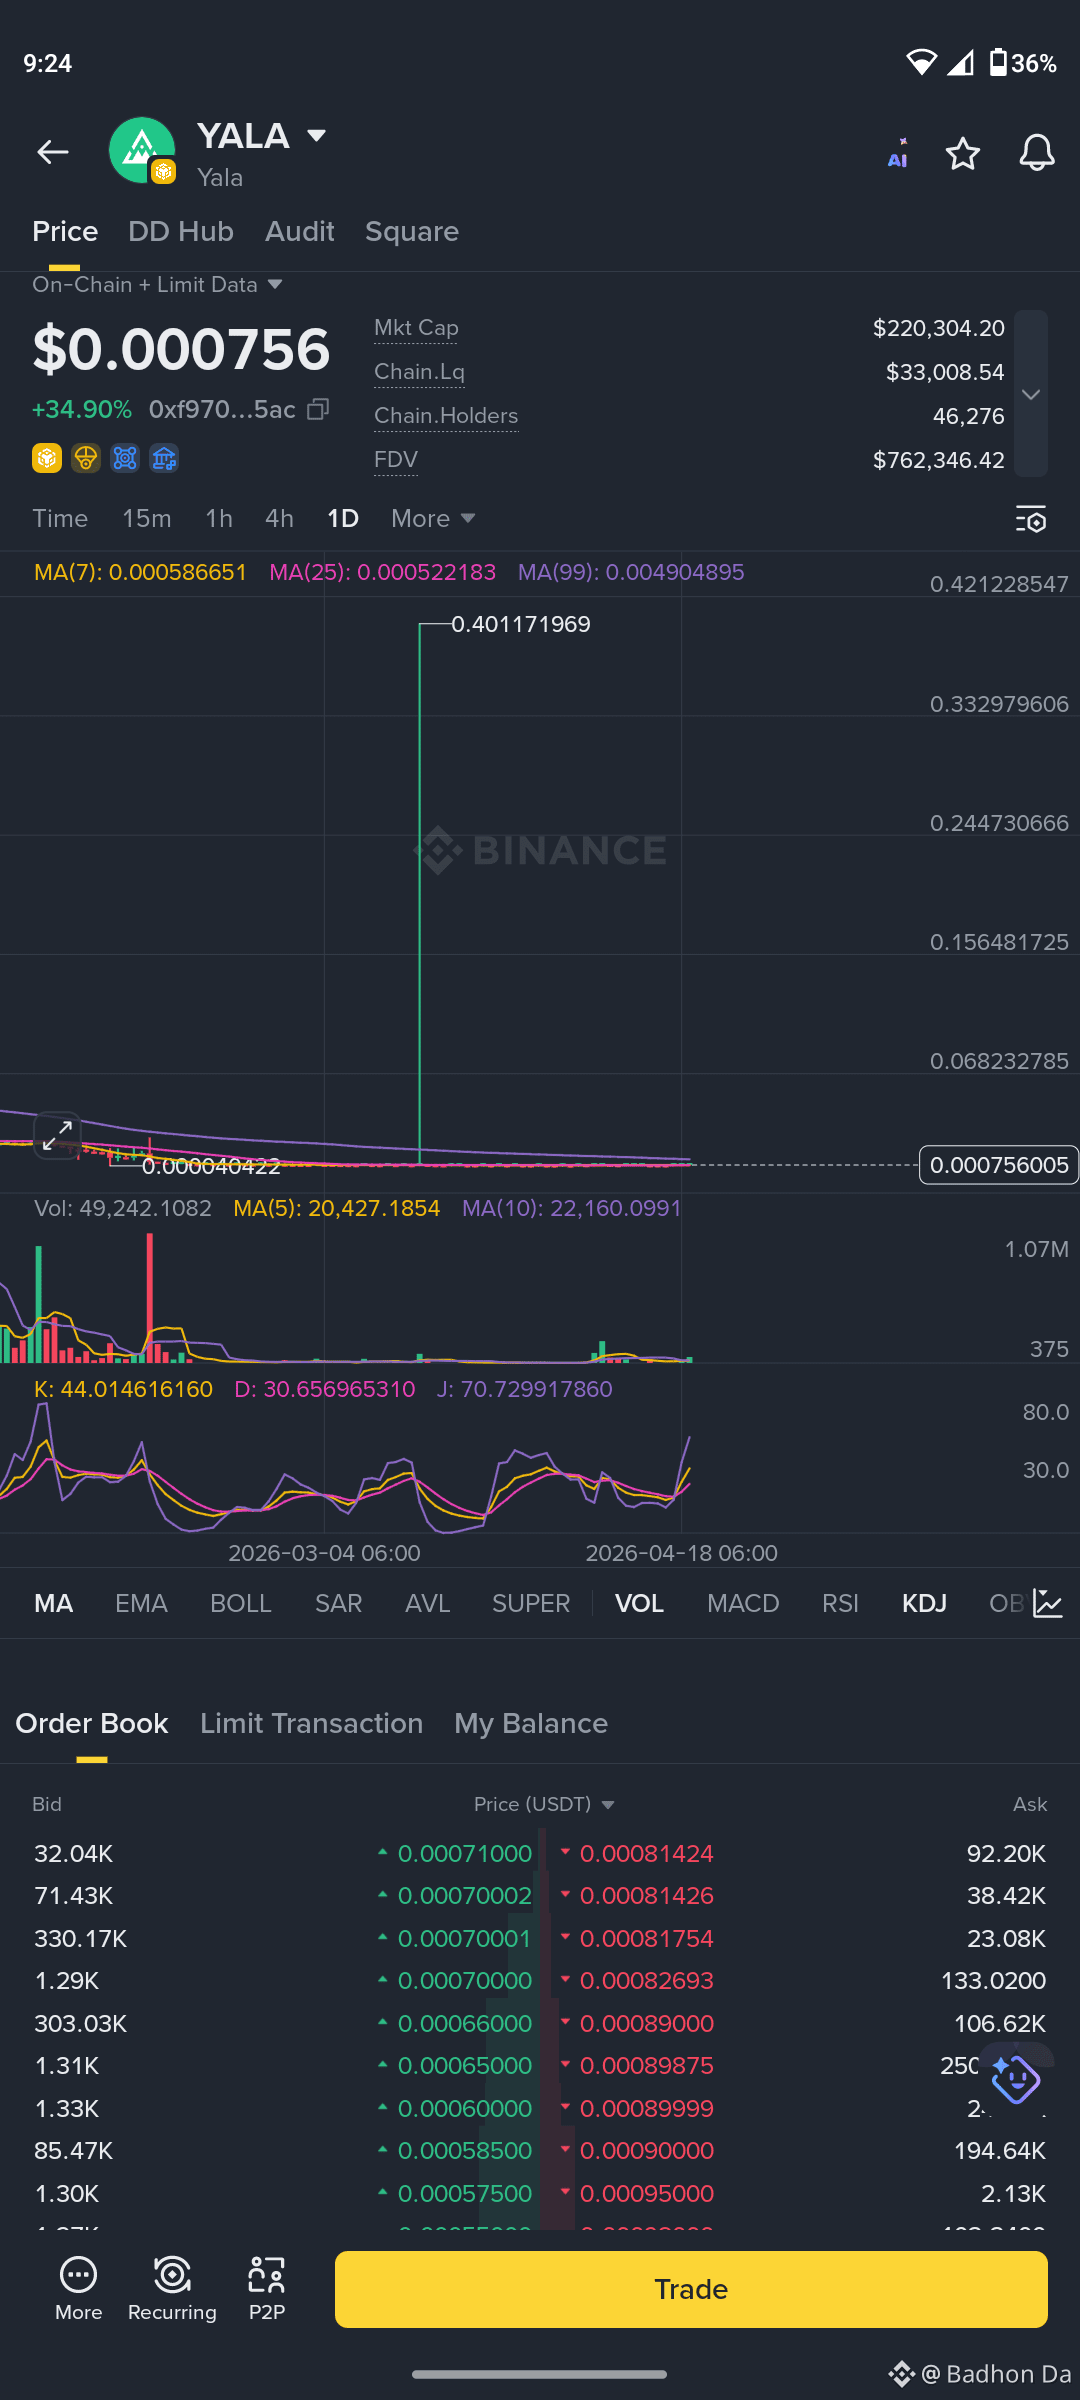Set a price alert bell
Viewport: 1080px width, 2400px height.
point(1037,153)
